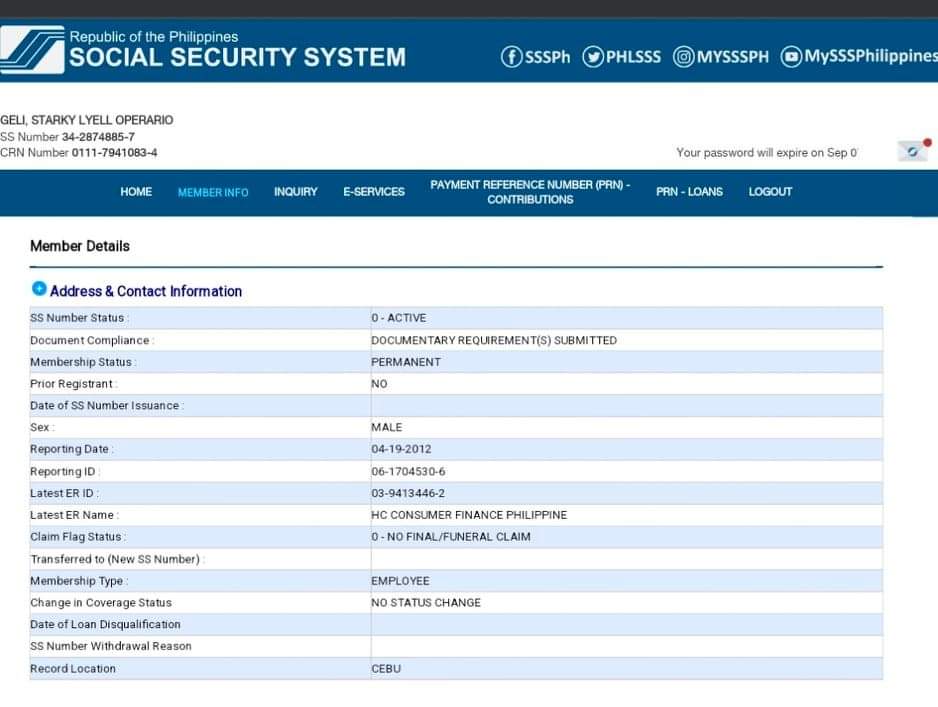
Task: Click the HC CONSUMER FINANCE PHILIPPINE value
Action: (x=468, y=515)
